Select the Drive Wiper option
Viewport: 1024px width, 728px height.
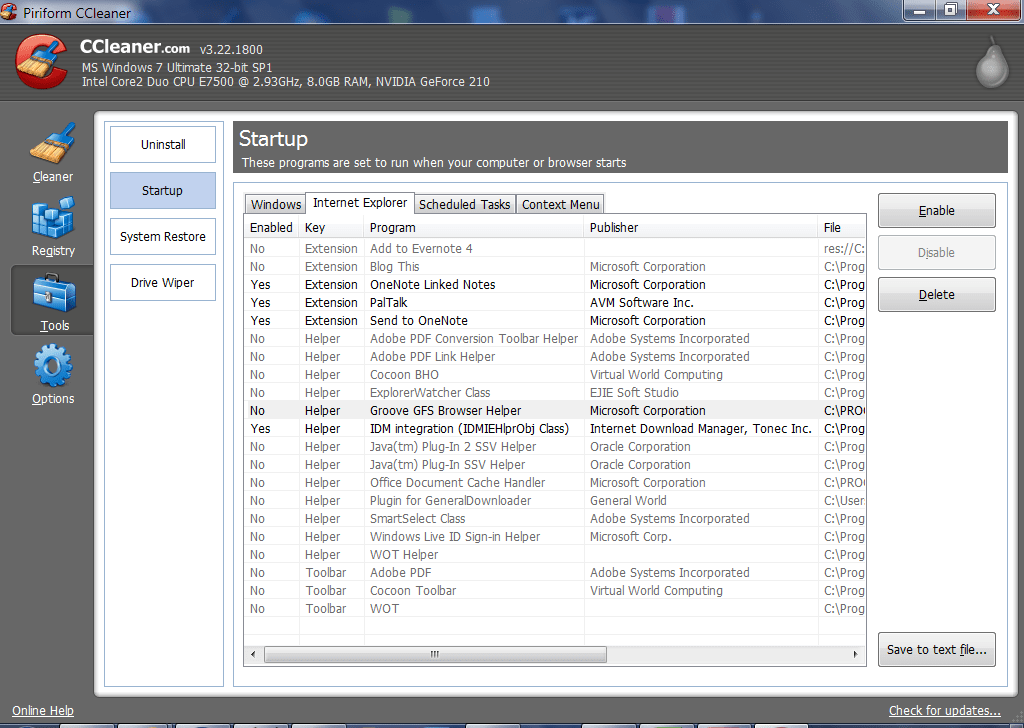(162, 283)
